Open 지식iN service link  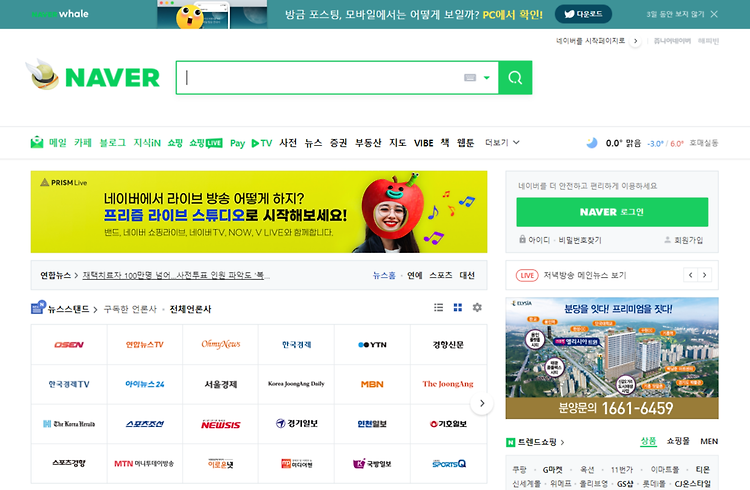[147, 143]
